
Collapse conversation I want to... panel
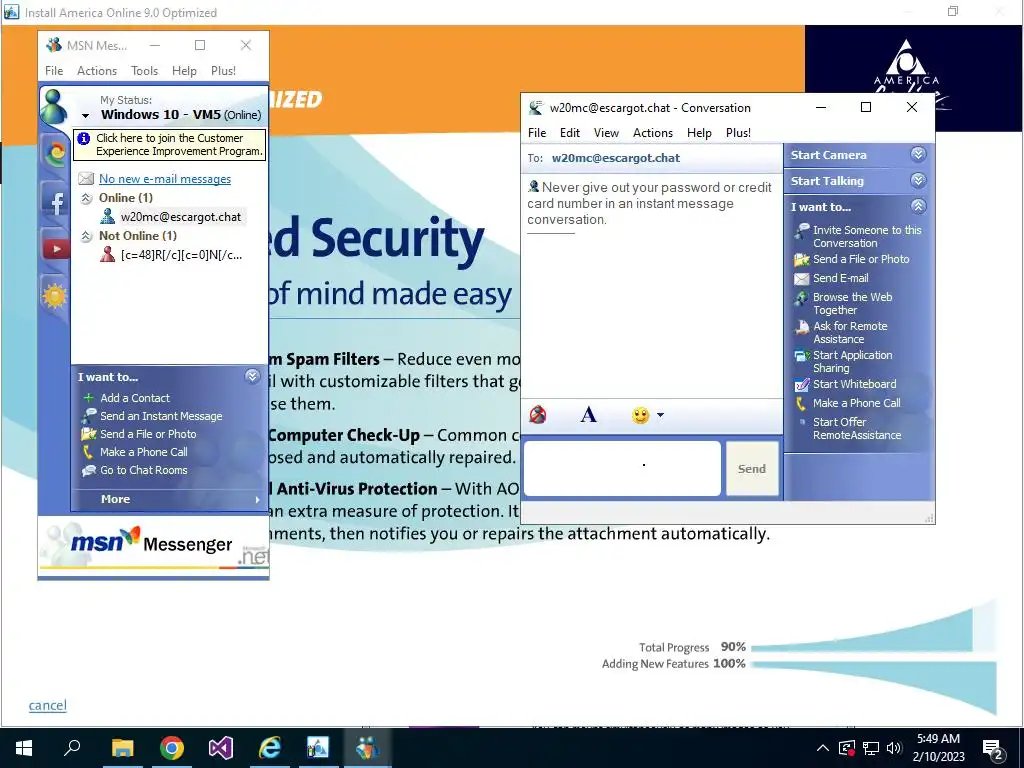click(x=918, y=206)
